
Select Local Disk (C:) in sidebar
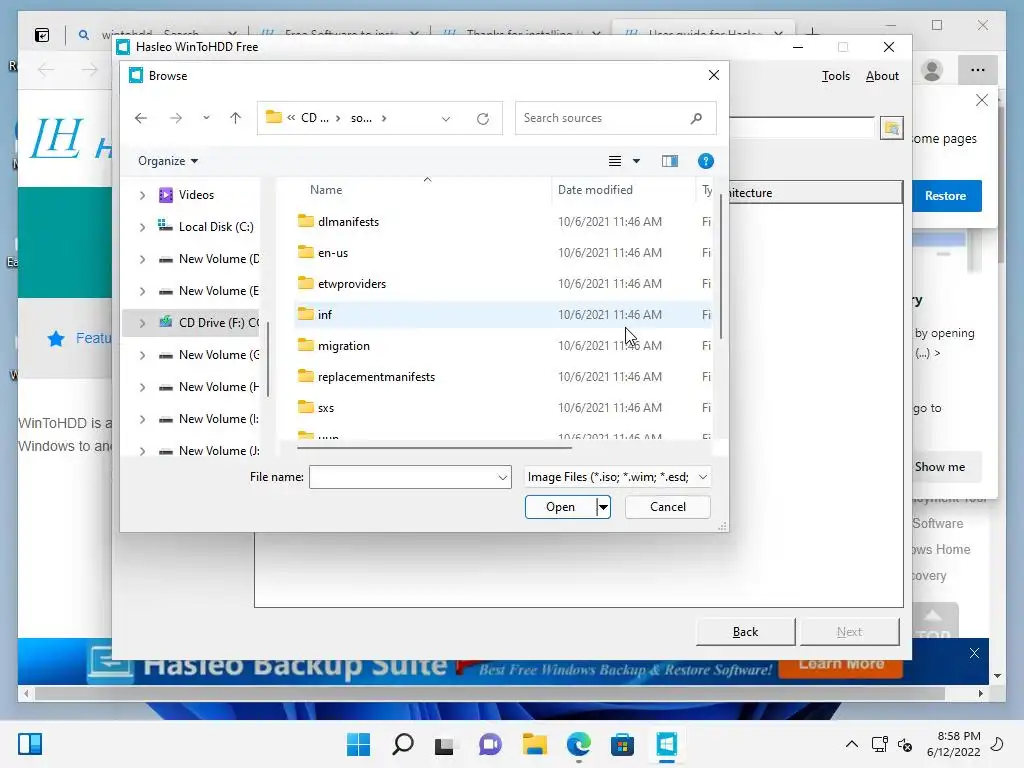(x=216, y=227)
